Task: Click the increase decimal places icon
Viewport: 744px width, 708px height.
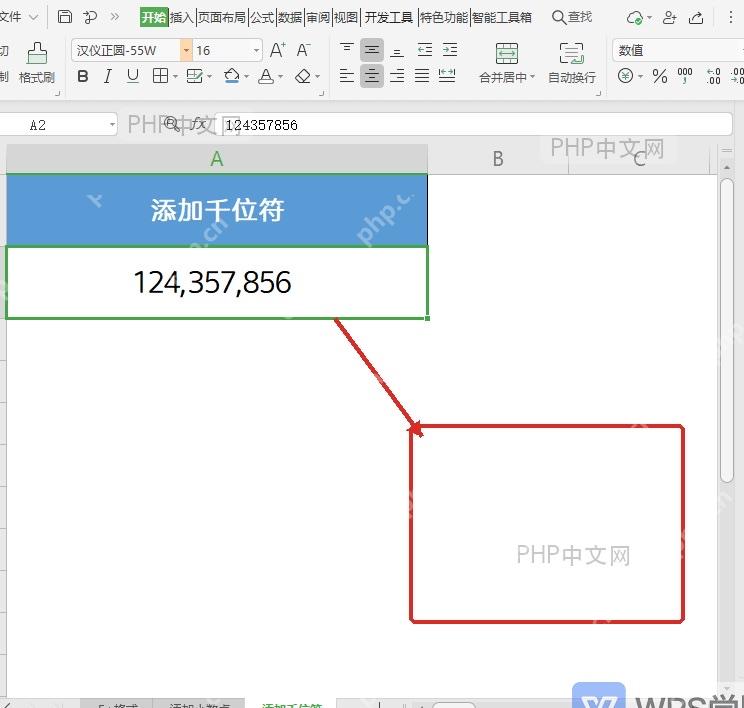Action: [713, 76]
